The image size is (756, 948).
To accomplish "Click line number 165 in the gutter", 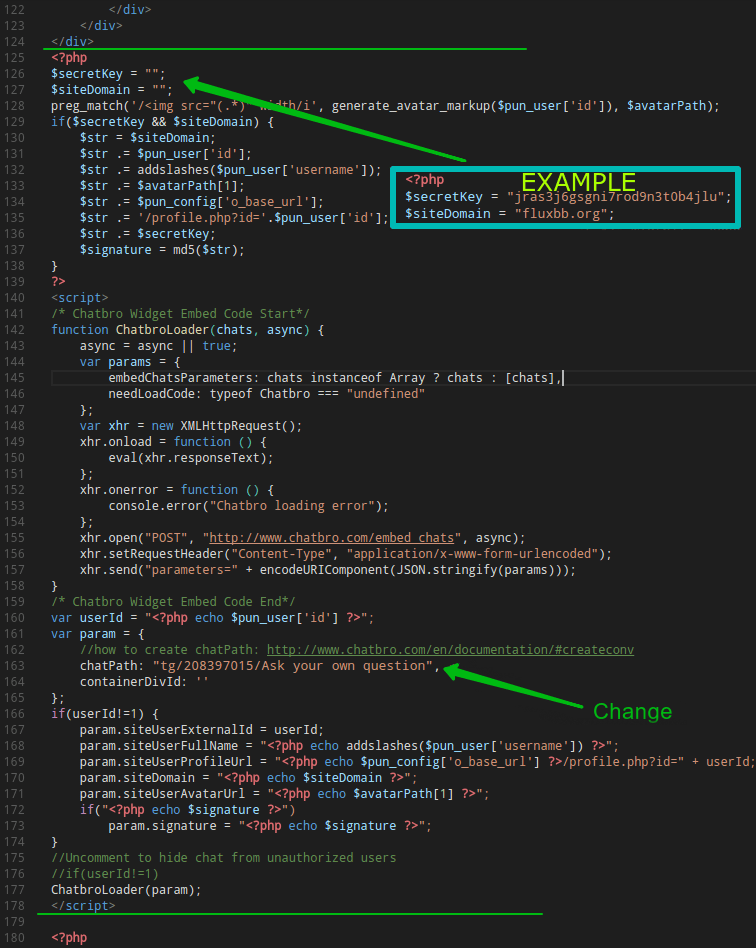I will [x=15, y=698].
